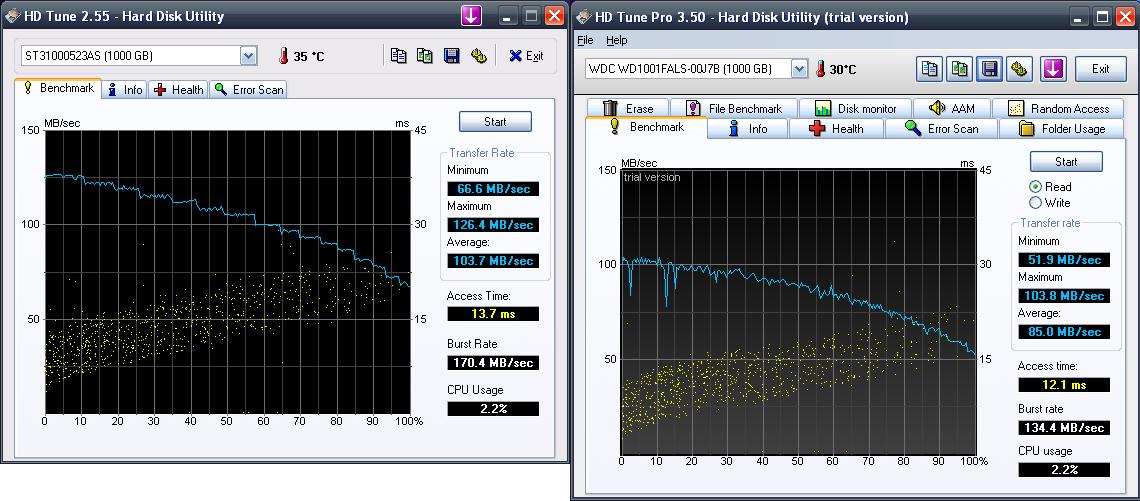Click Exit in HD Tune 2.55 toolbar

[526, 56]
